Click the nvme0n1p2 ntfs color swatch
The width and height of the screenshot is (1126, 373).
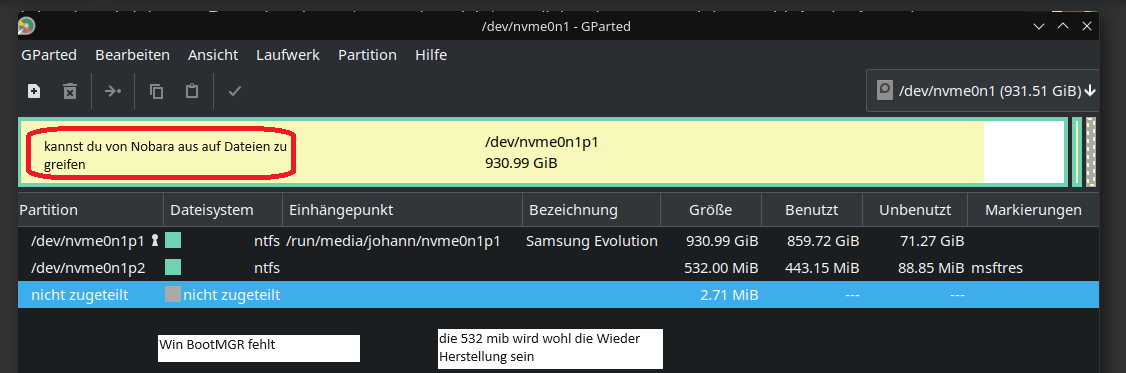[x=172, y=267]
